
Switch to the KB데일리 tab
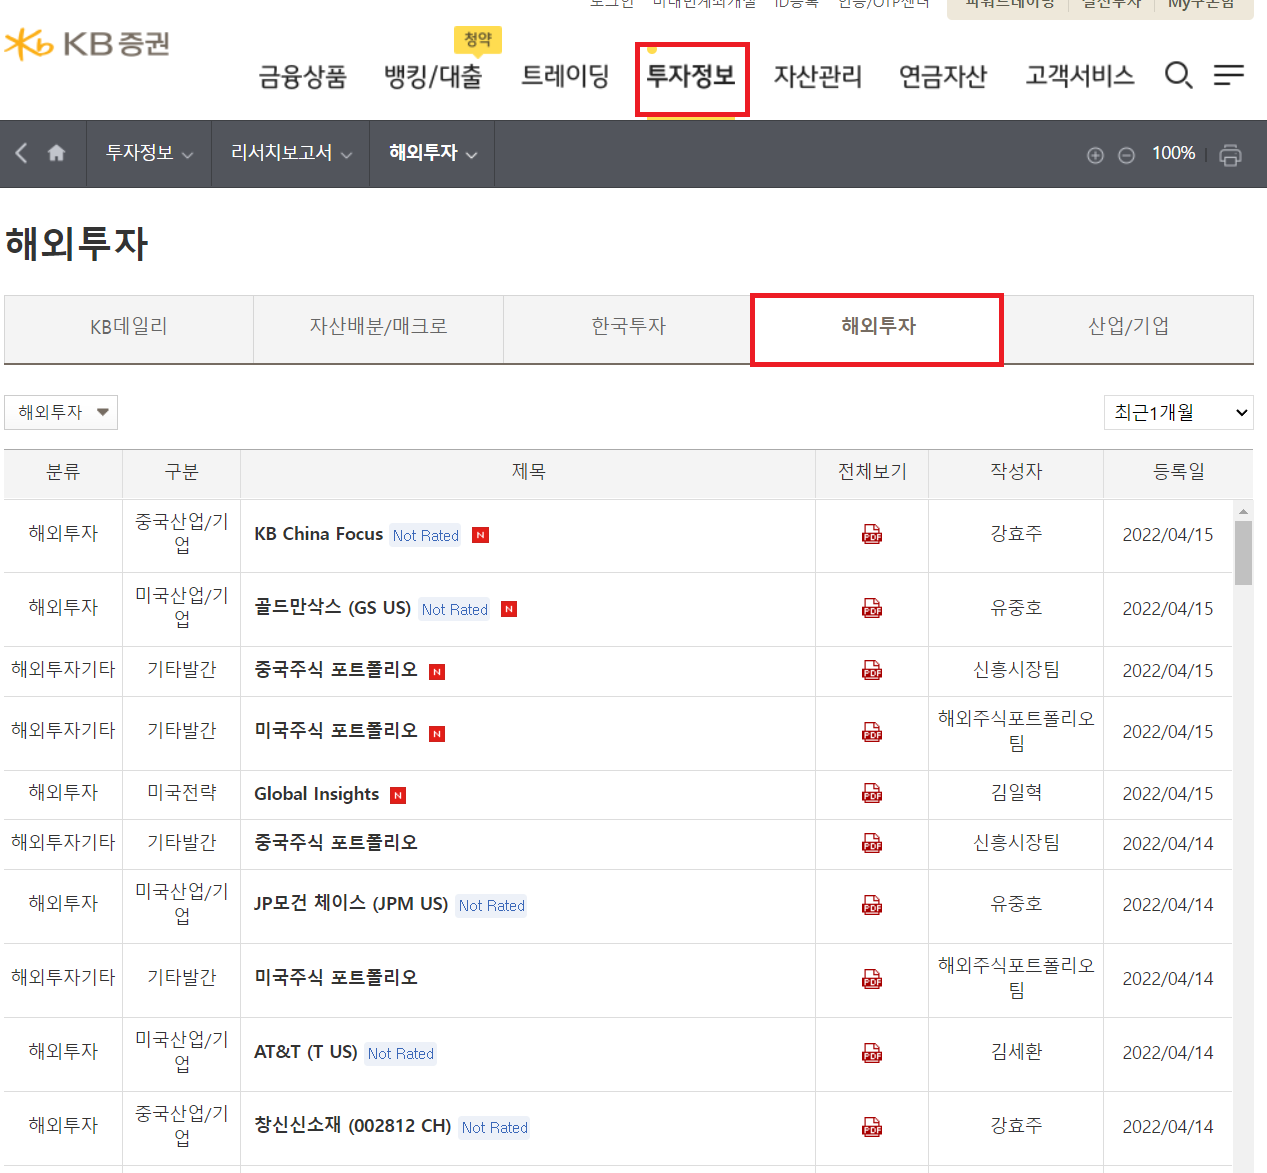click(129, 328)
